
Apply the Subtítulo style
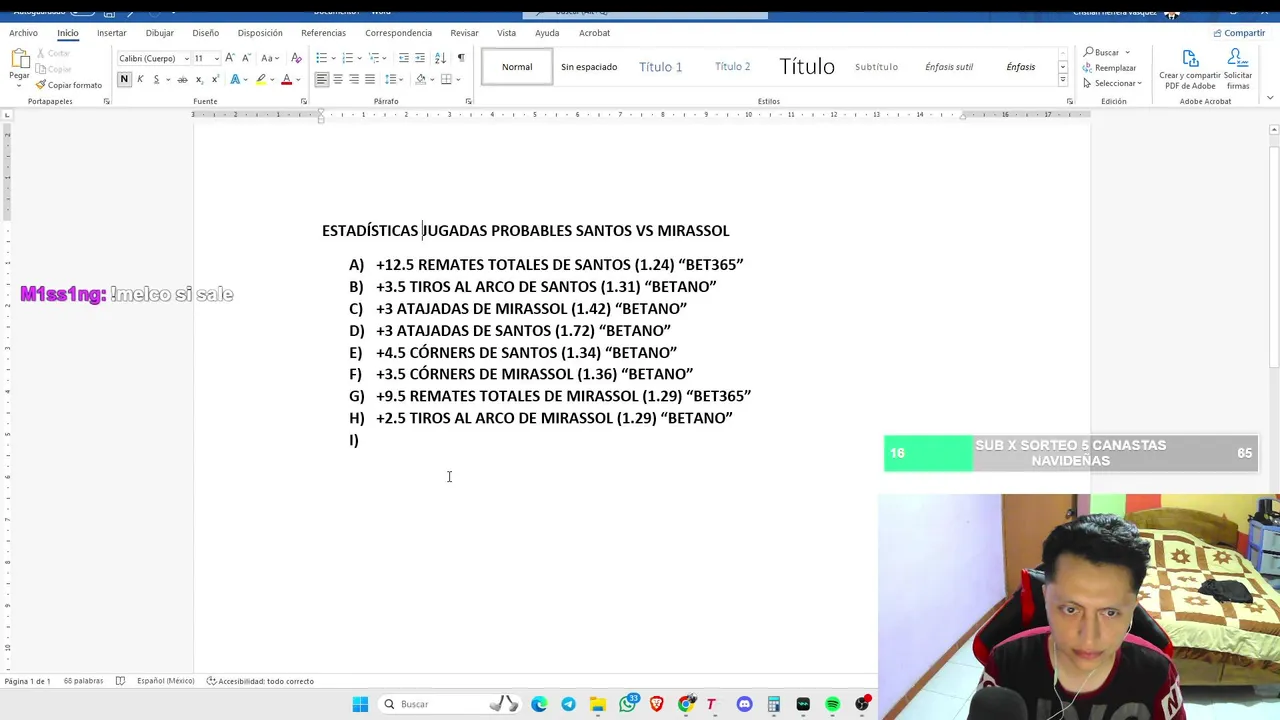tap(876, 67)
